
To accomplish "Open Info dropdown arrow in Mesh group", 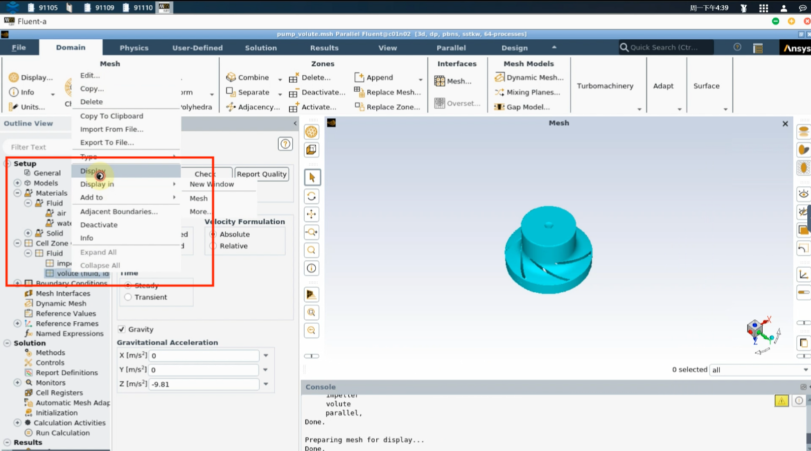I will click(53, 94).
